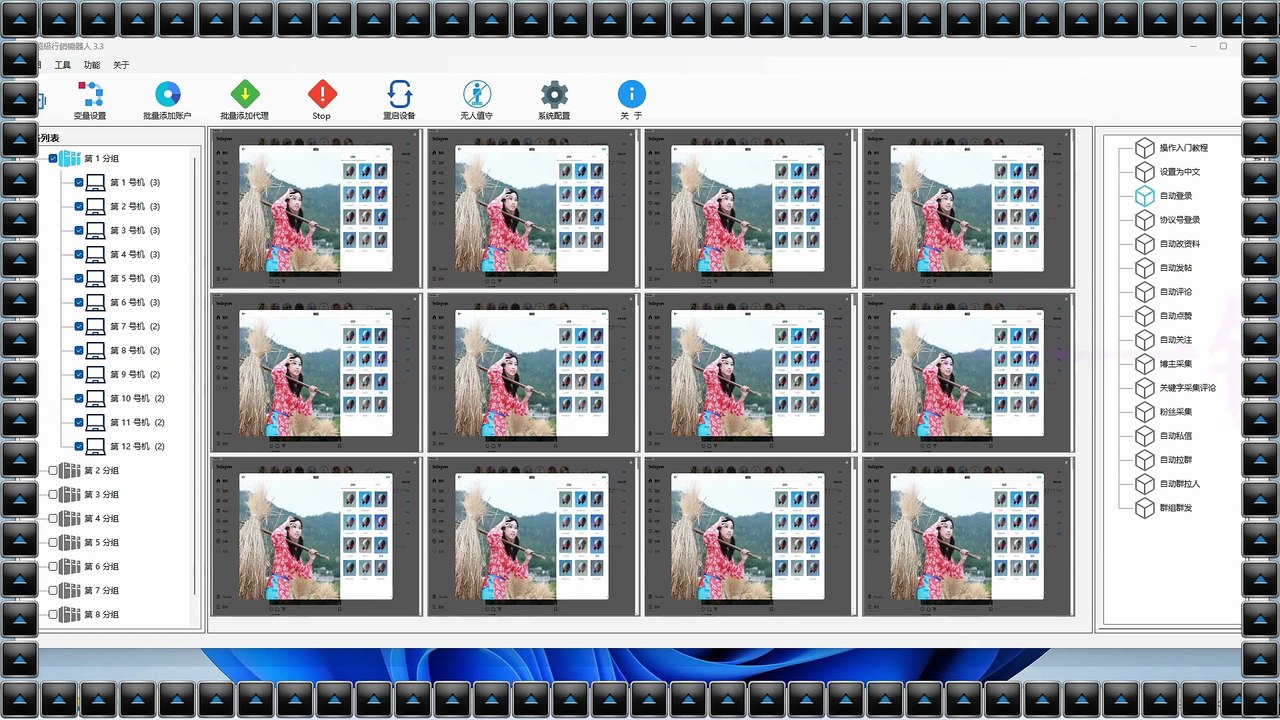This screenshot has width=1280, height=720.
Task: Click the cube icon for 自动关注
Action: tap(1144, 340)
